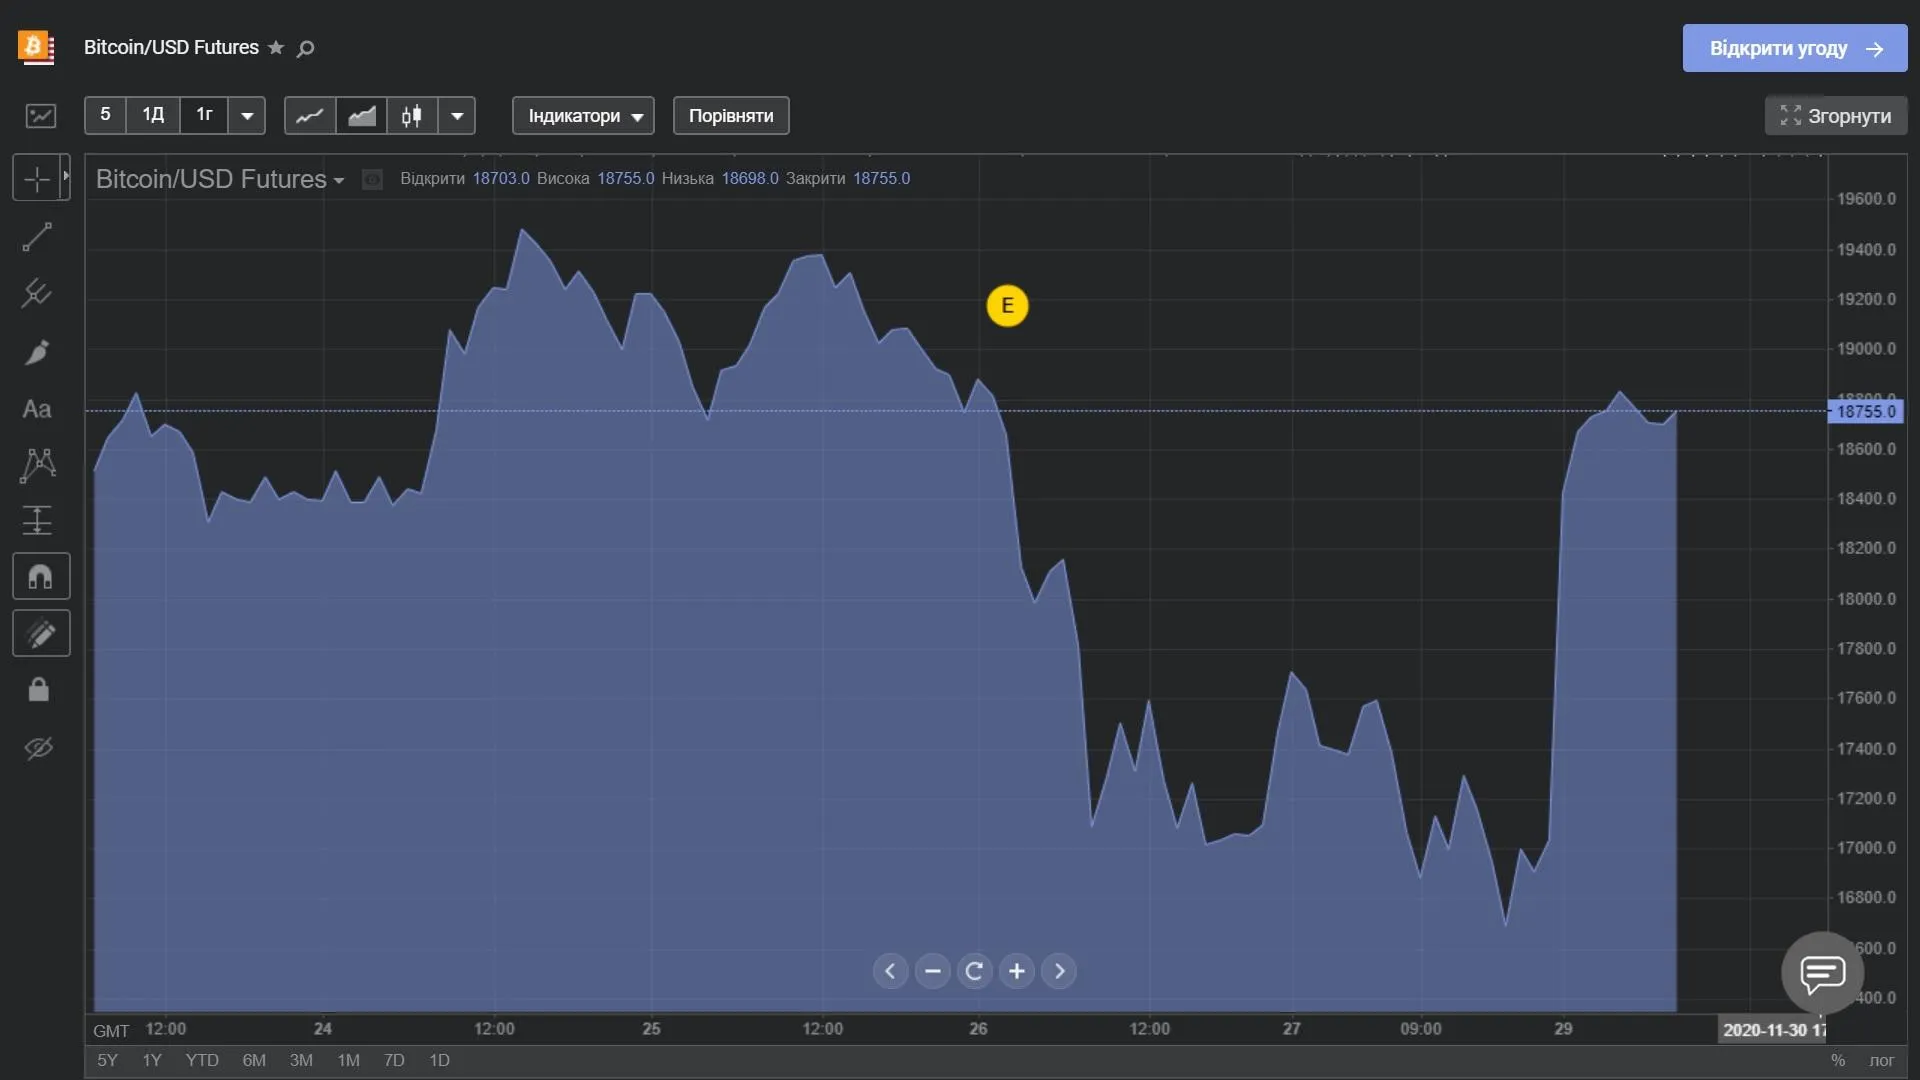Toggle stay-in-drawing-mode pencil button

tap(41, 634)
